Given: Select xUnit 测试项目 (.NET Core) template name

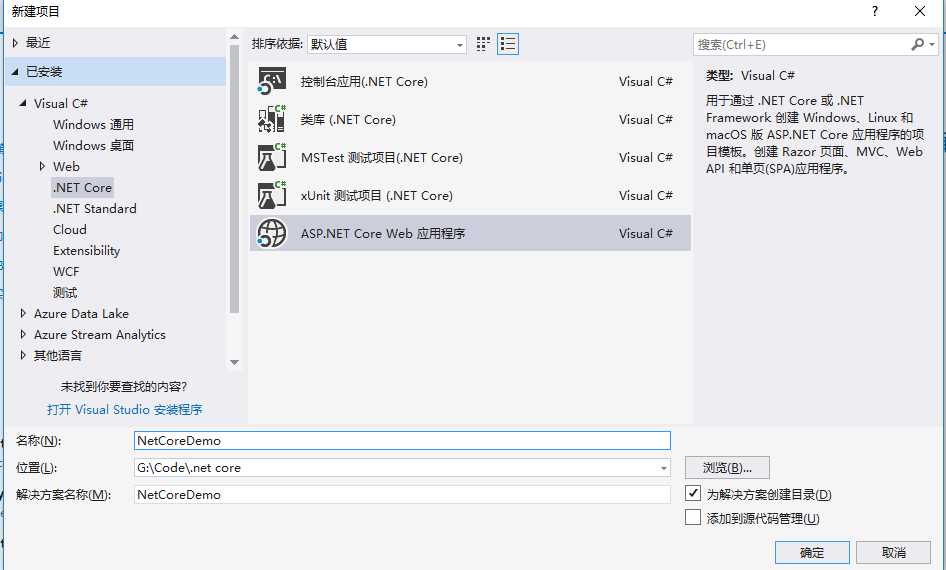Looking at the screenshot, I should pyautogui.click(x=376, y=195).
